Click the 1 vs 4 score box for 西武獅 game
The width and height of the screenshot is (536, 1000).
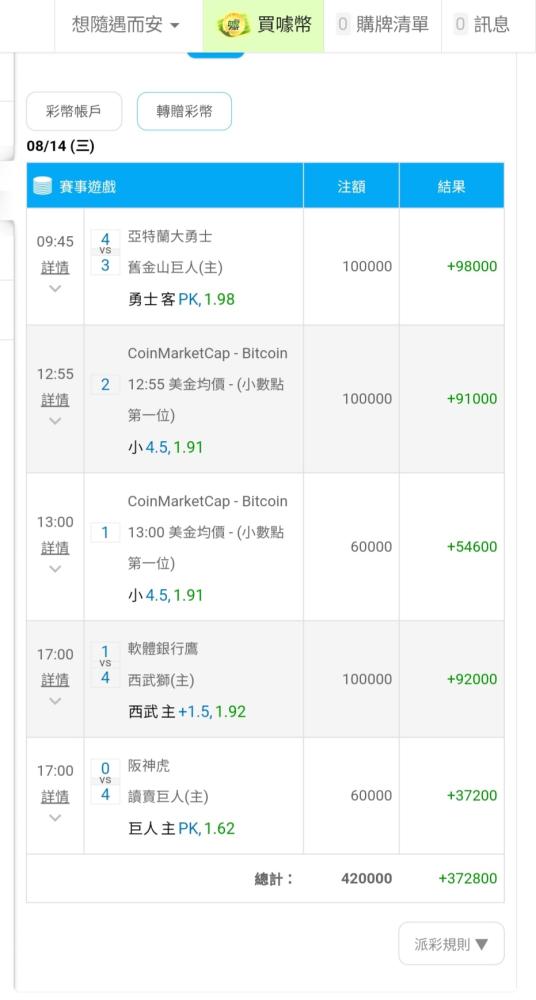[105, 665]
